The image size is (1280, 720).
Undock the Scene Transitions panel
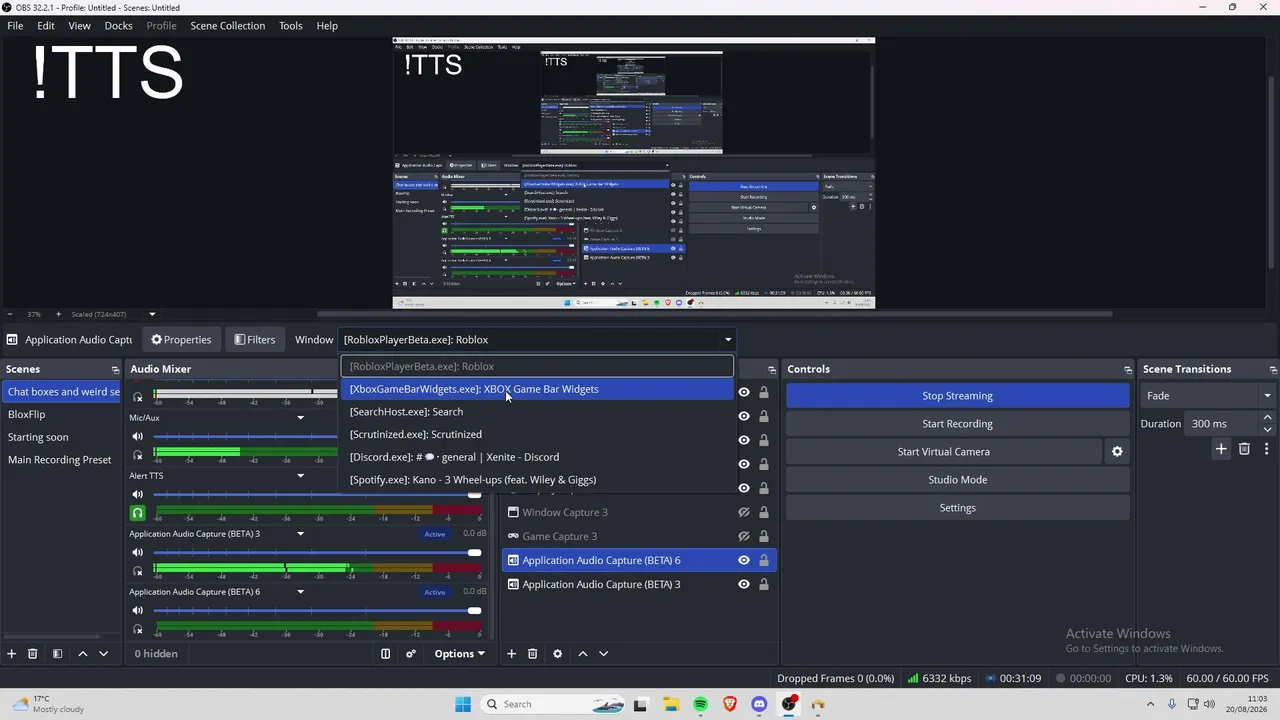[1272, 370]
